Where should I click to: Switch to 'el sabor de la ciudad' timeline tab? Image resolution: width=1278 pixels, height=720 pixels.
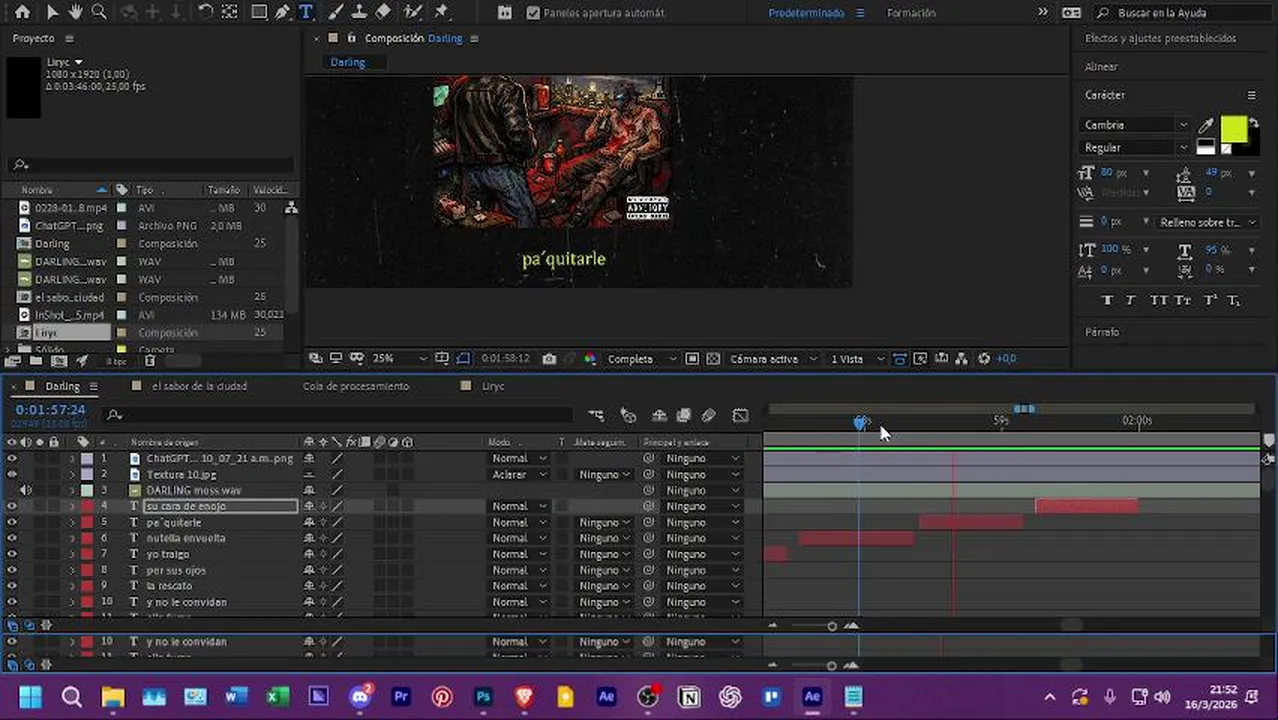click(199, 386)
